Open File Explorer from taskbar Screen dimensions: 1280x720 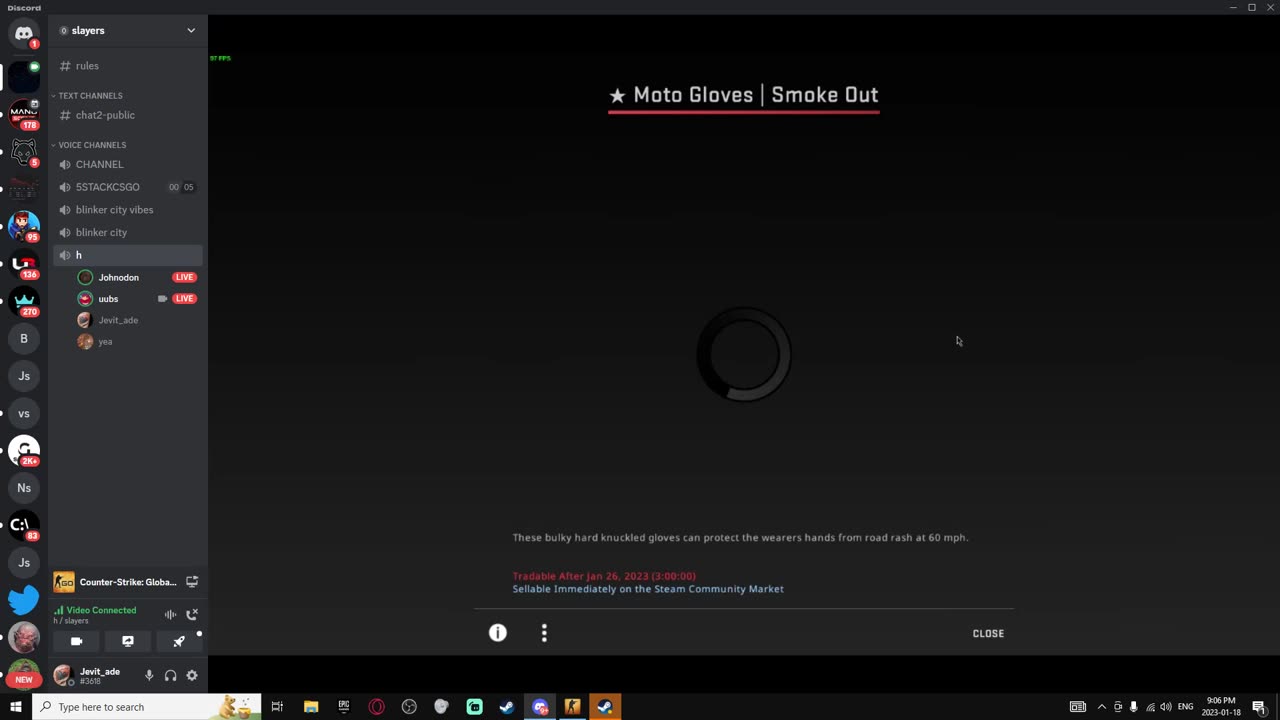311,707
